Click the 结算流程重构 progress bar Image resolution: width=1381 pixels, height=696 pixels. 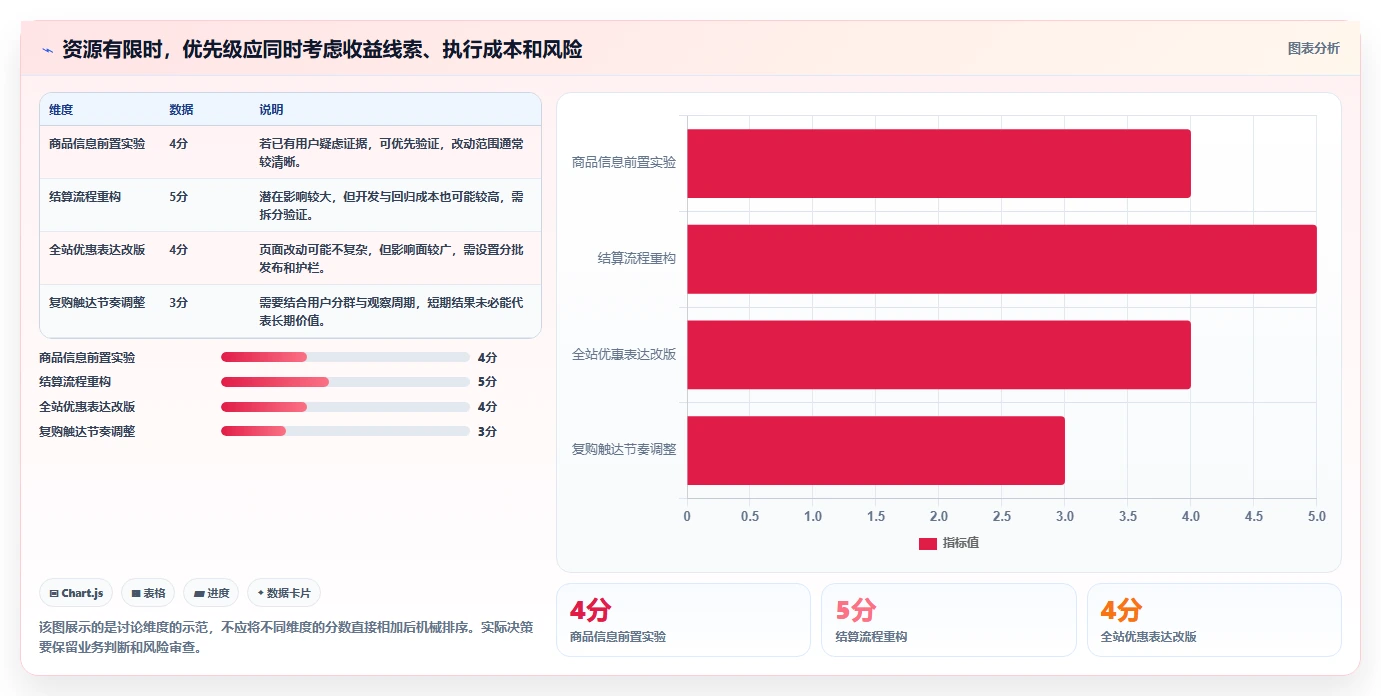[x=345, y=382]
